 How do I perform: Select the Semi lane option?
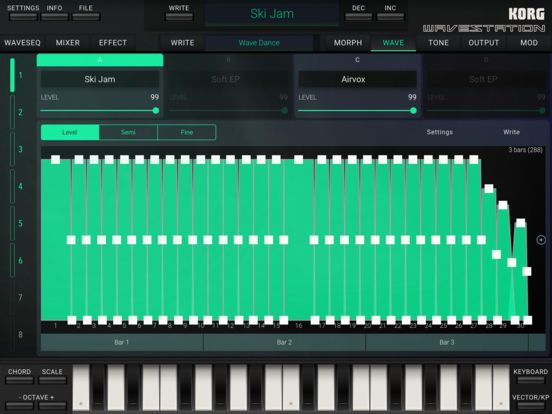[x=128, y=132]
